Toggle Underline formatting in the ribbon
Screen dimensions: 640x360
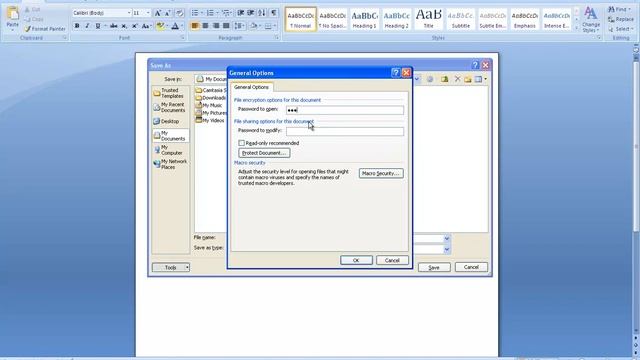(x=98, y=26)
